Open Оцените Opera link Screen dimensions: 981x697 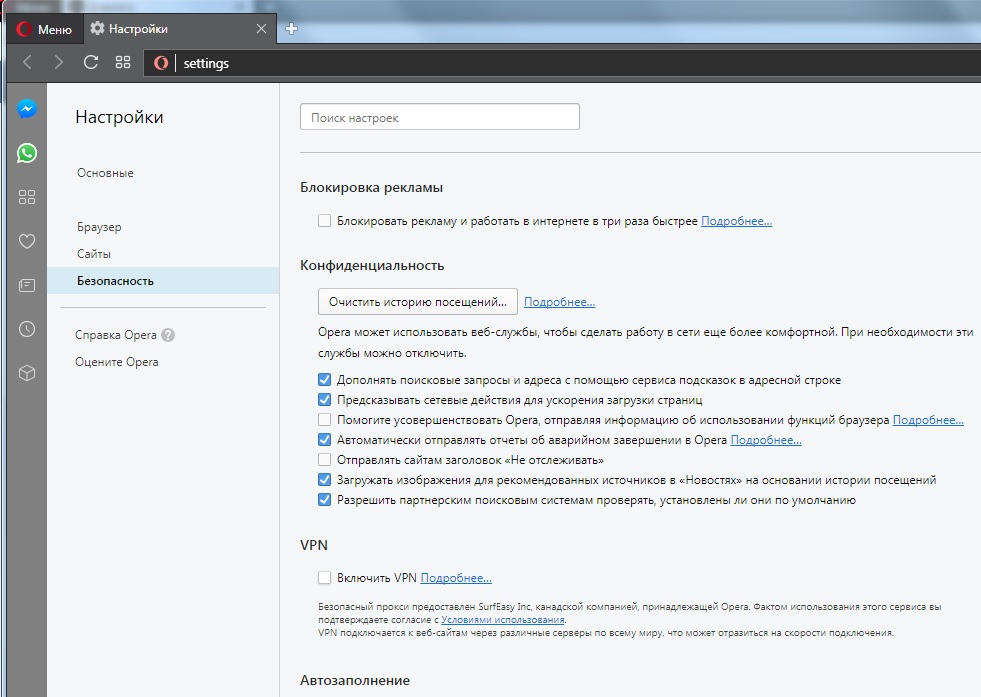117,362
